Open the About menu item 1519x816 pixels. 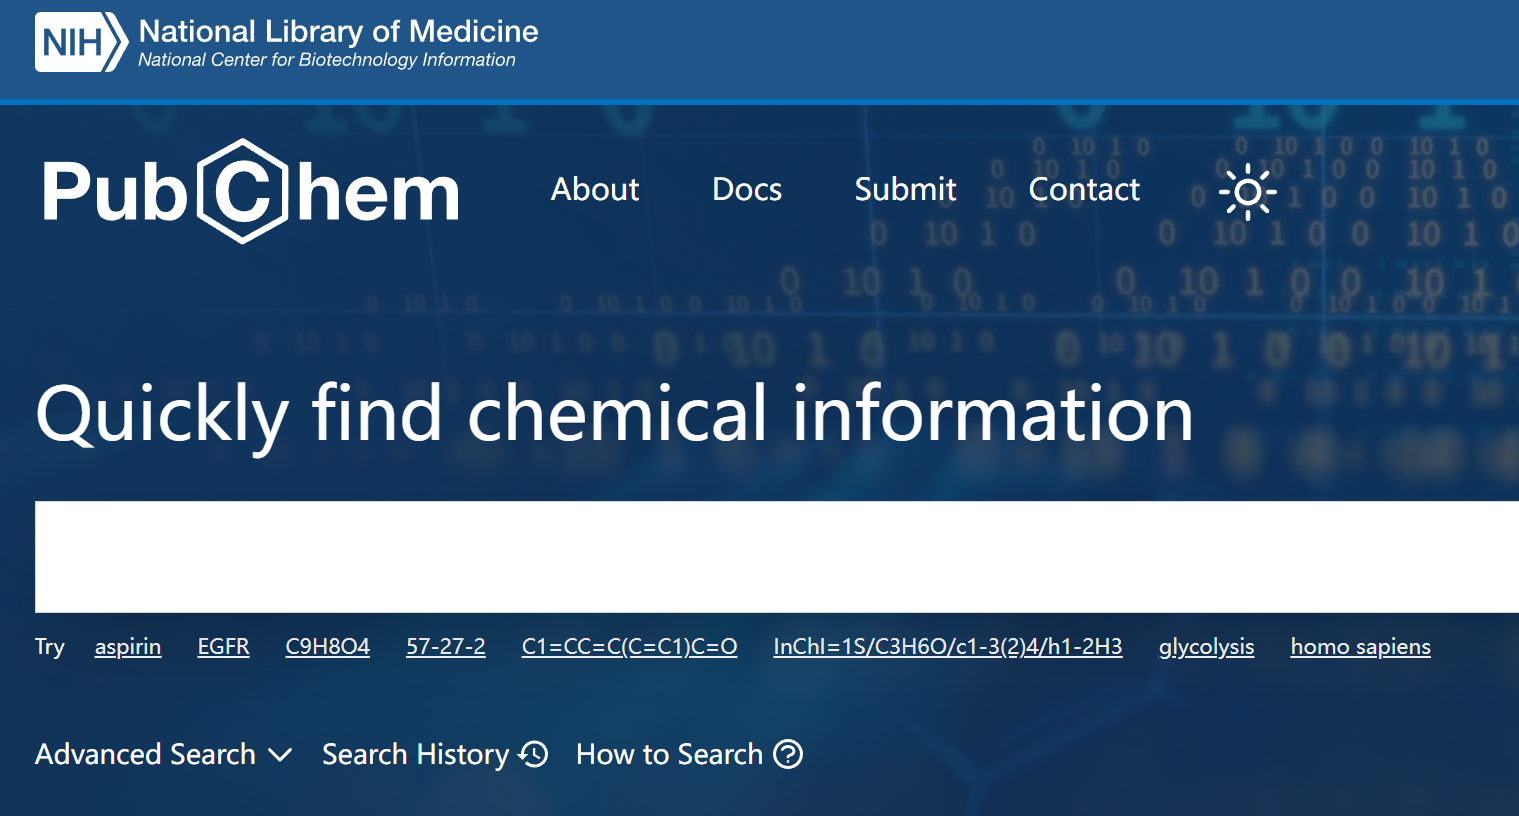point(595,189)
